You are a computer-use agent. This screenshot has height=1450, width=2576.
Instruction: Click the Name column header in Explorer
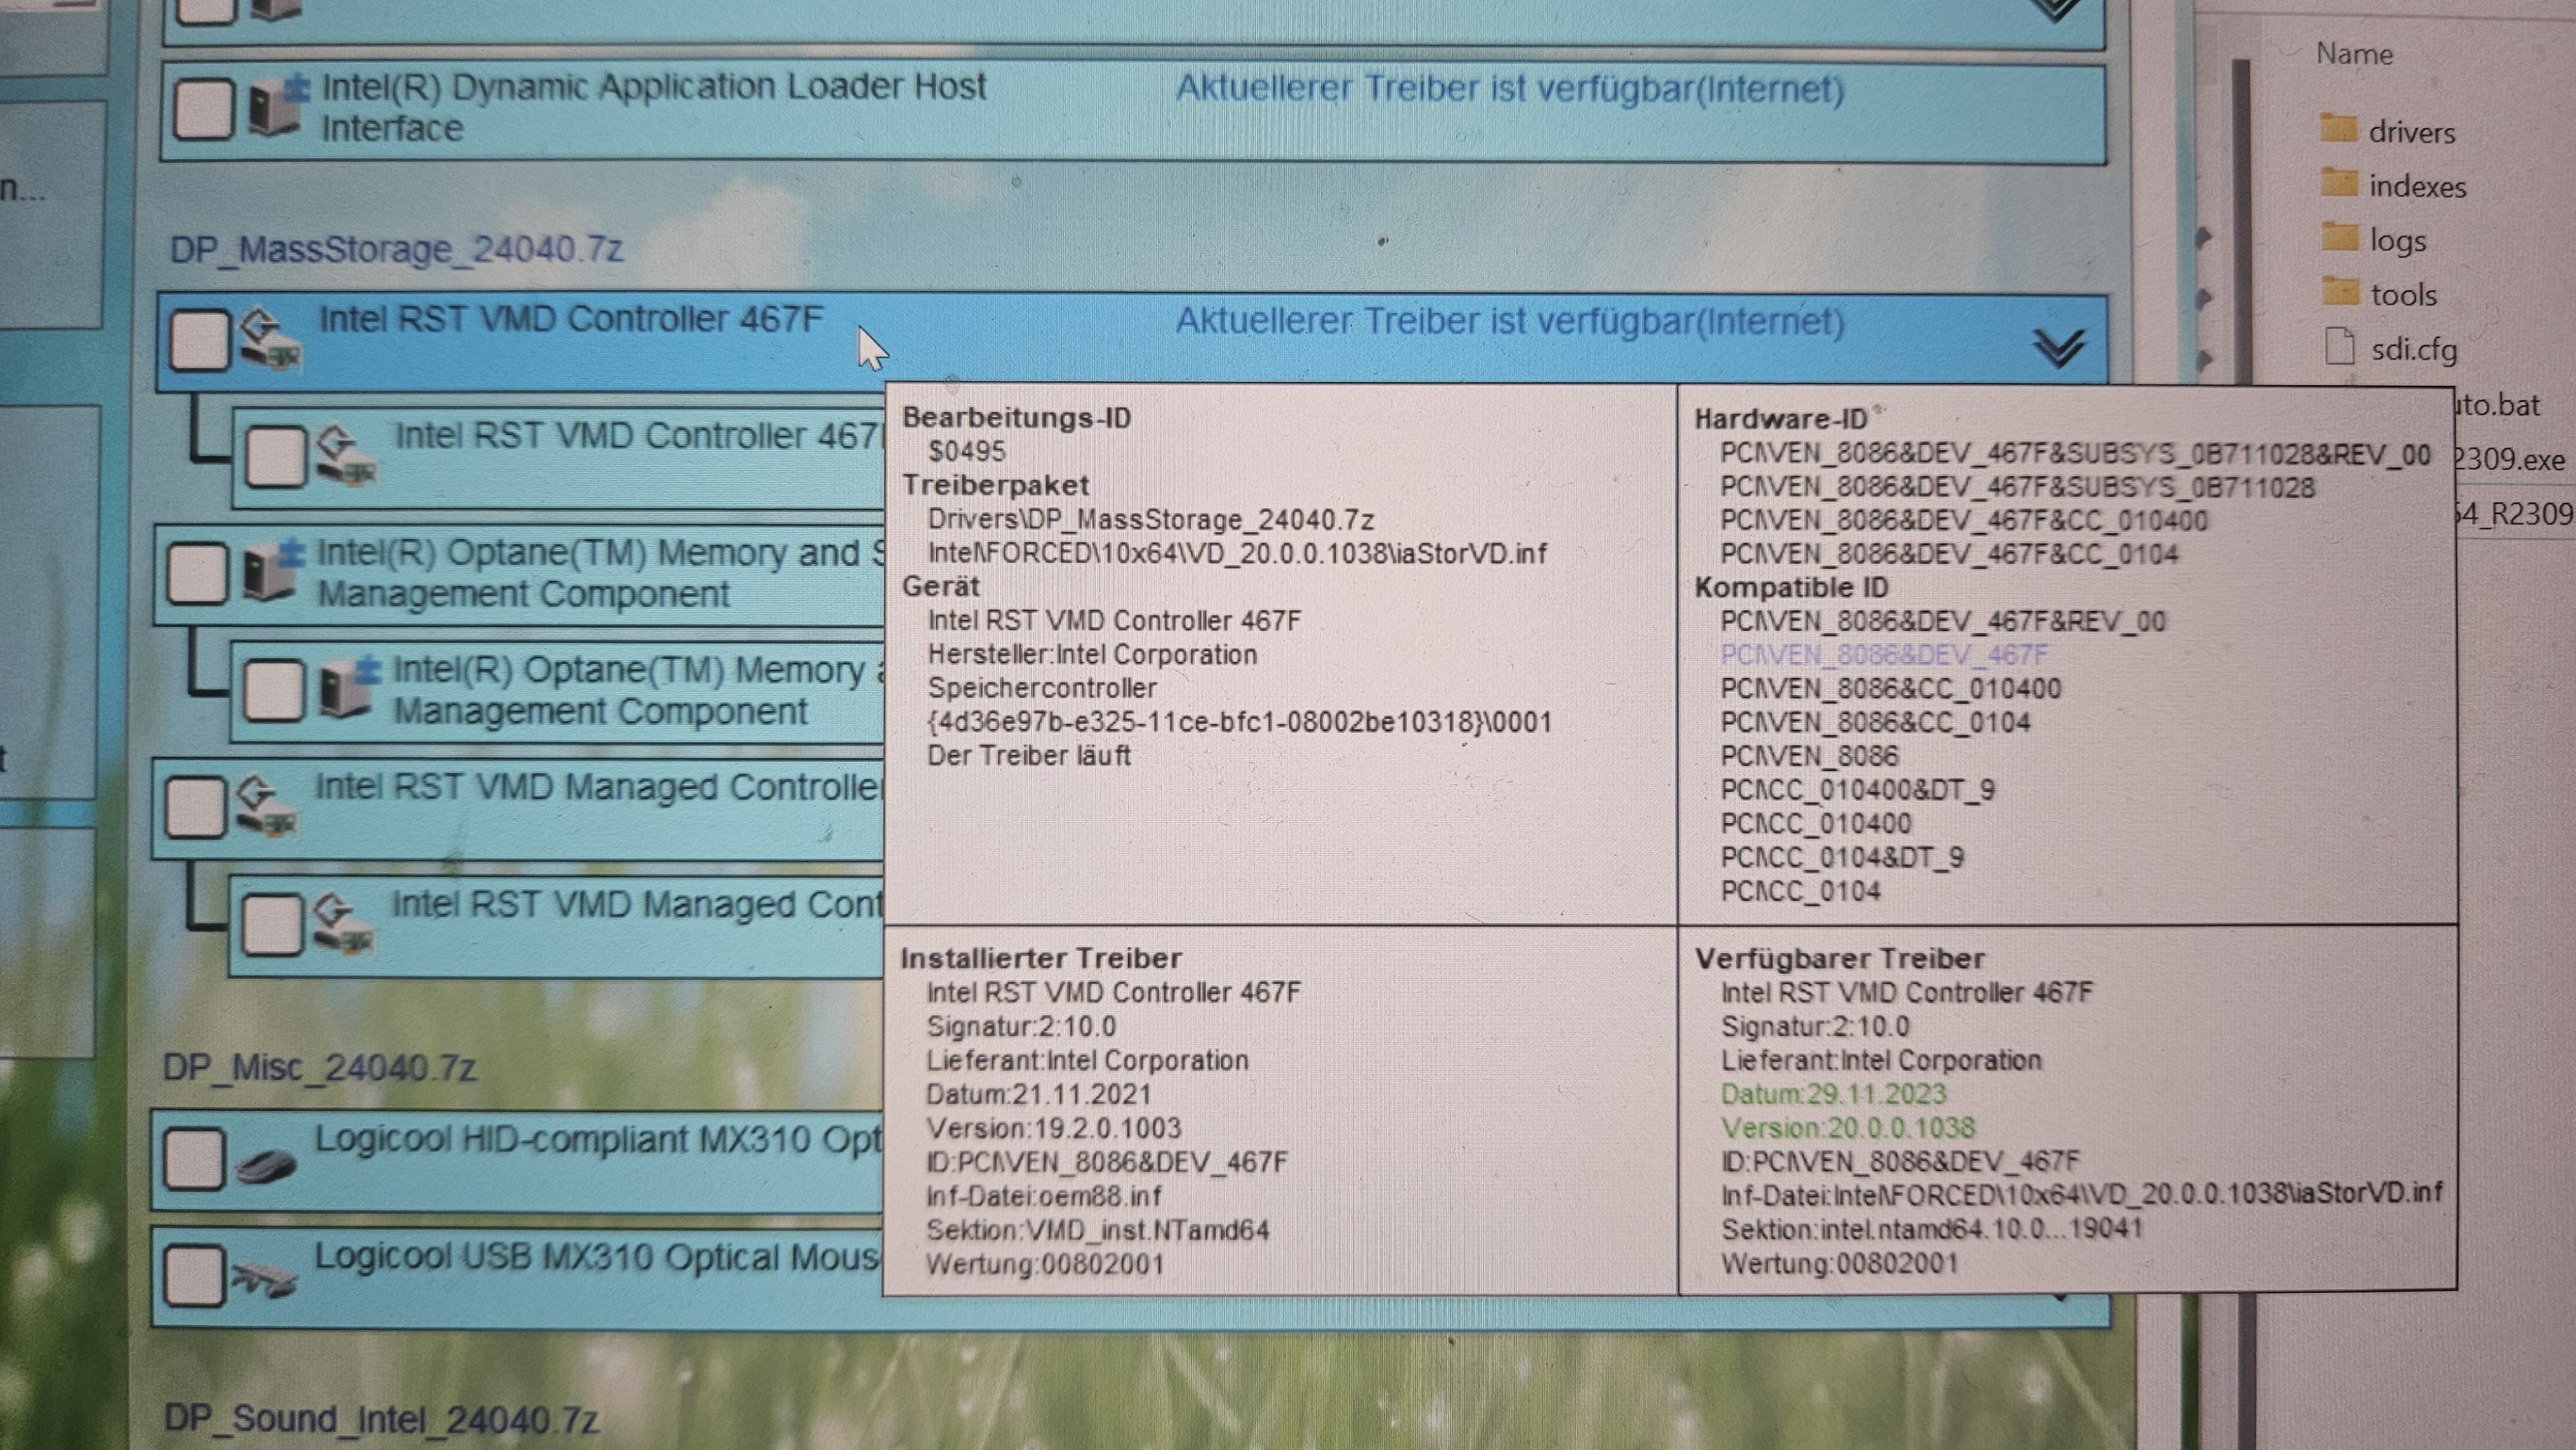click(x=2354, y=54)
